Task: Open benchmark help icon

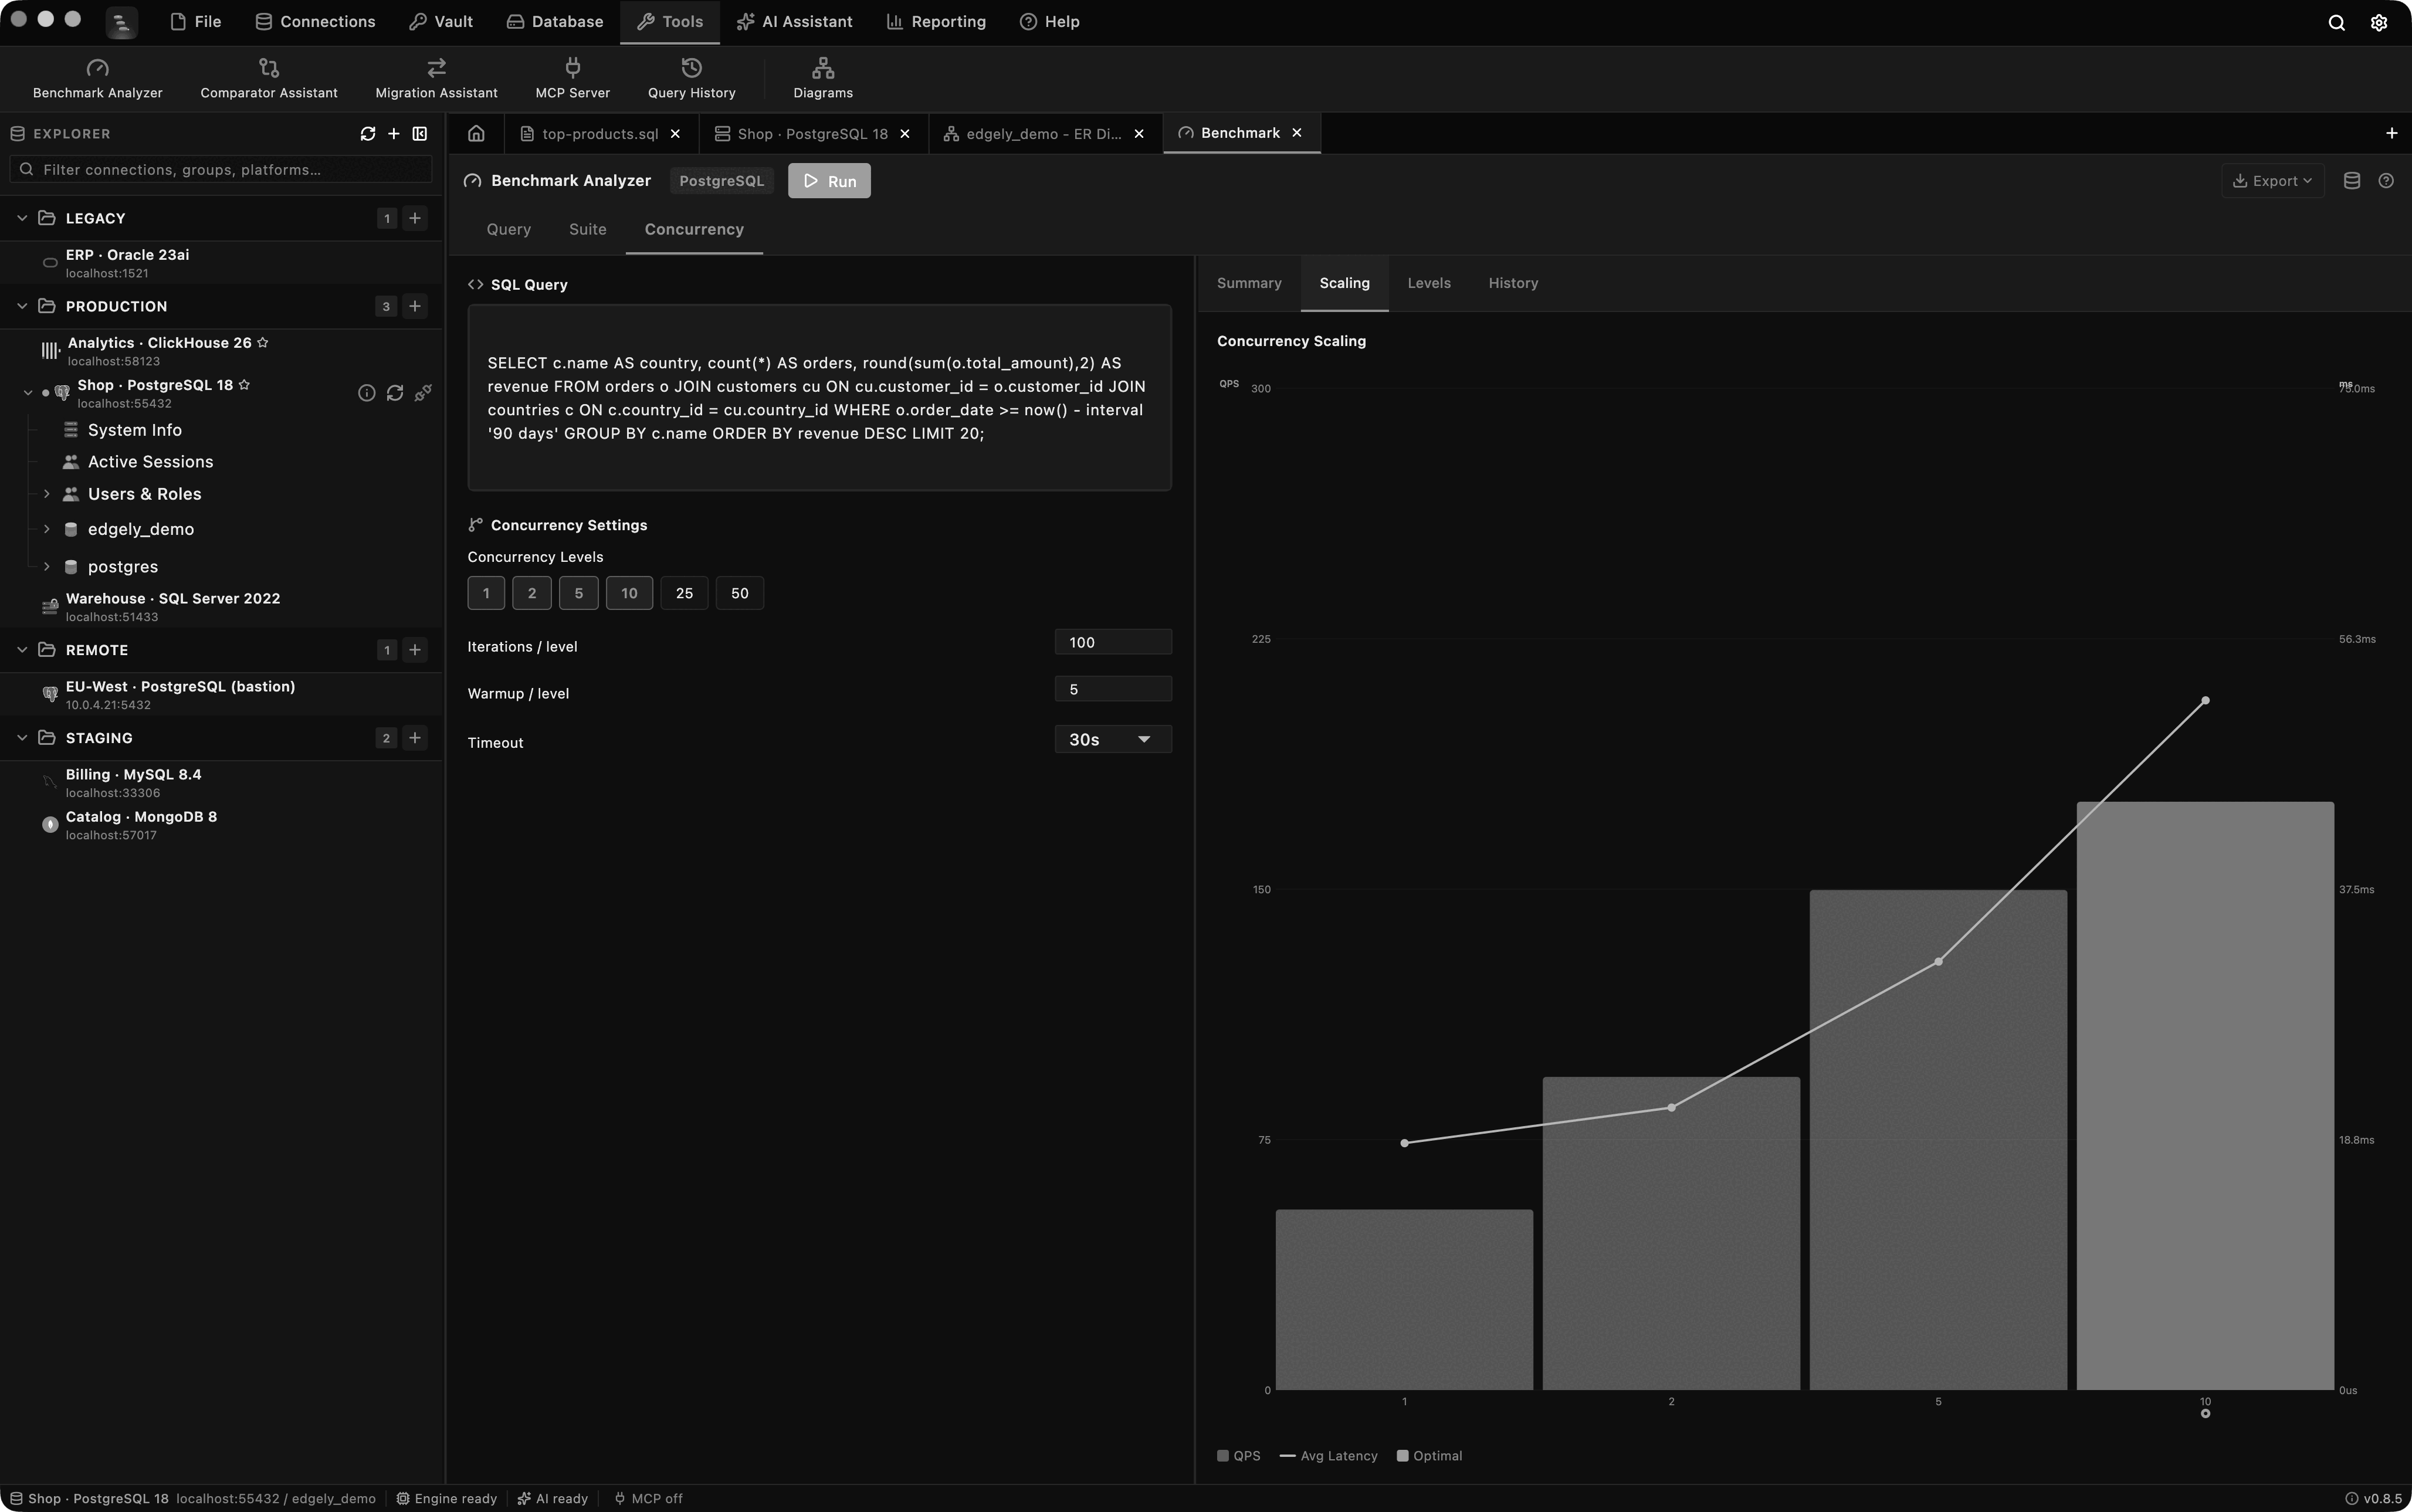Action: point(2386,181)
